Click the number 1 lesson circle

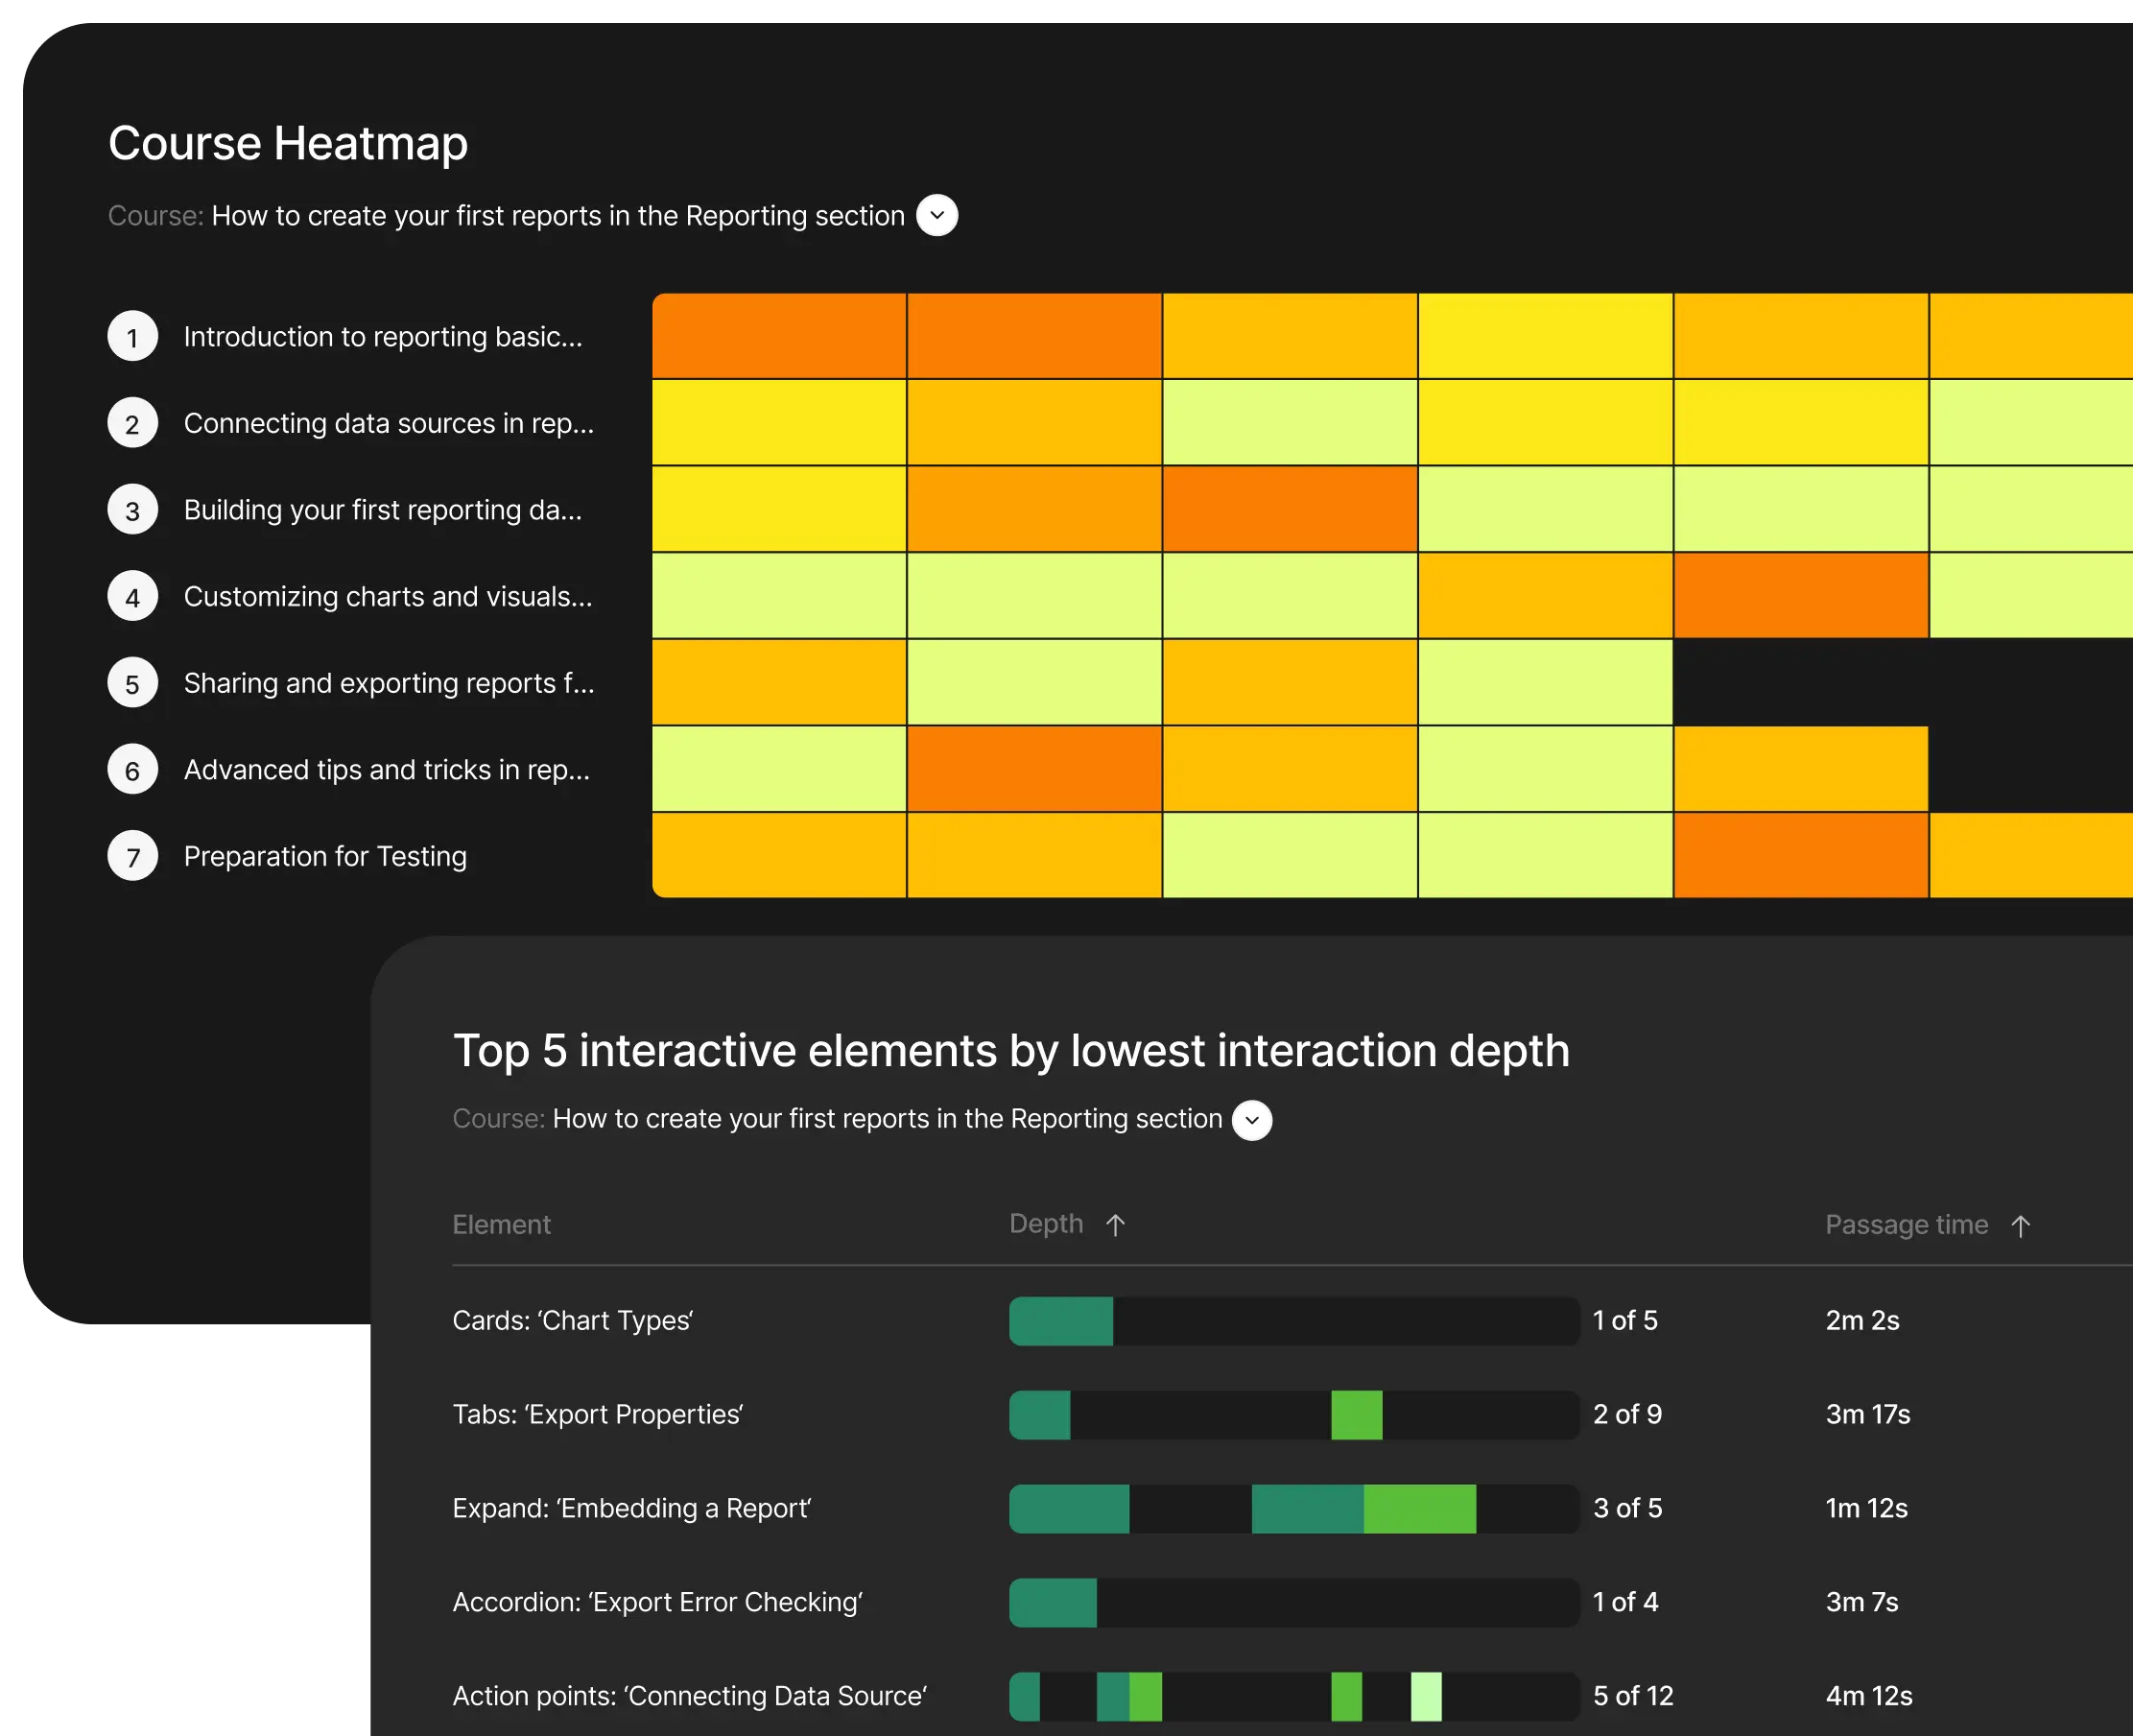tap(133, 337)
